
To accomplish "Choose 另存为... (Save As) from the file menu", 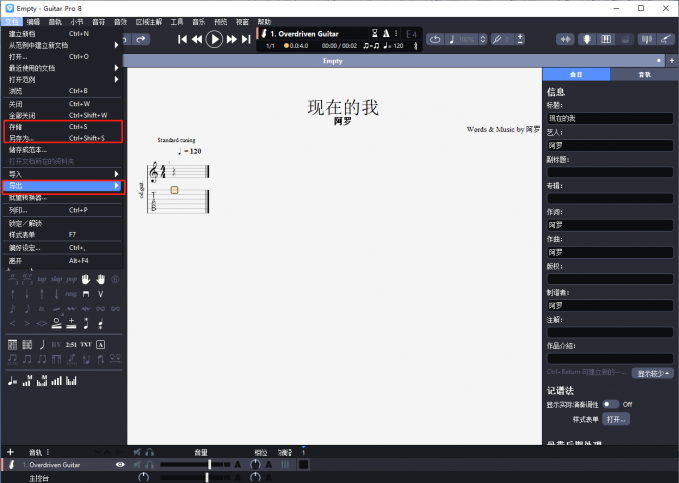I will [60, 138].
